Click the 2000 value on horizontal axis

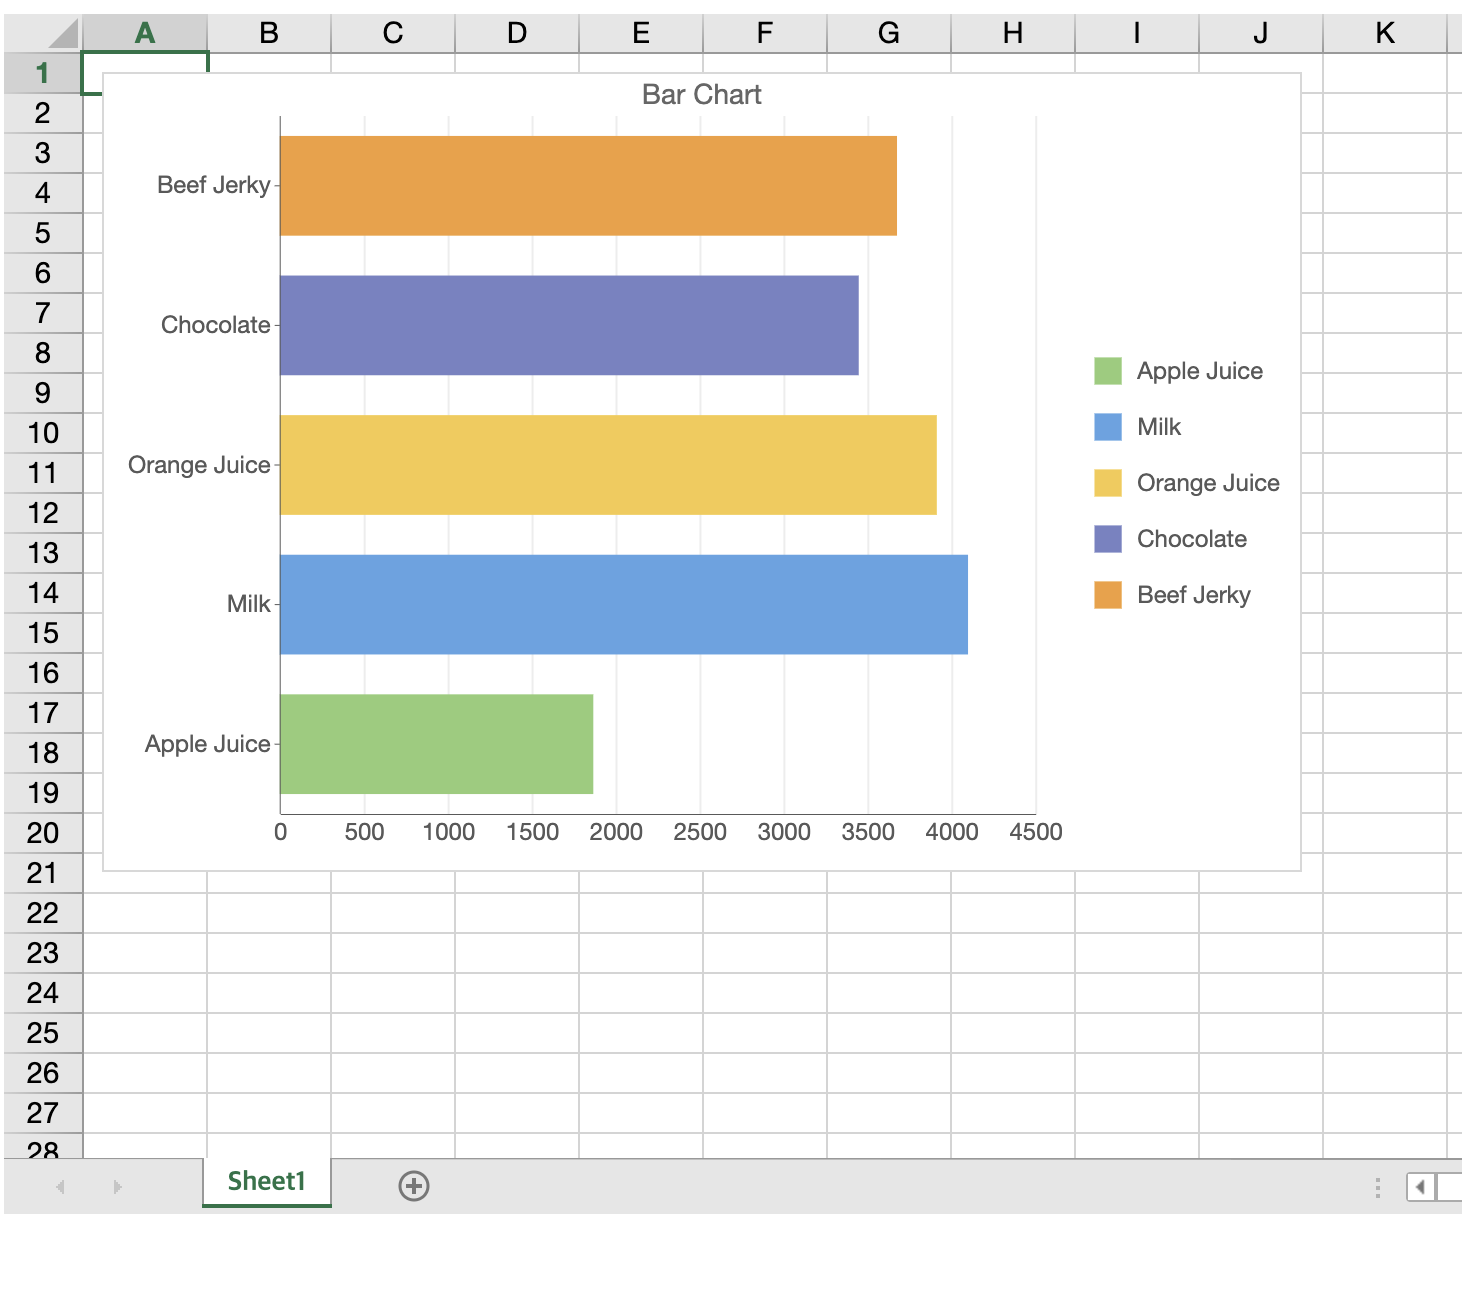616,832
